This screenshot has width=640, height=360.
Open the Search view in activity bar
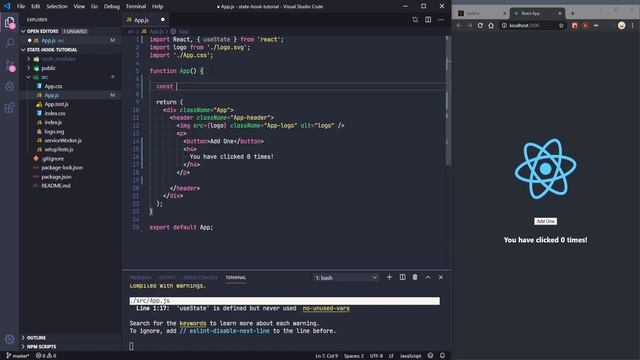tap(9, 43)
